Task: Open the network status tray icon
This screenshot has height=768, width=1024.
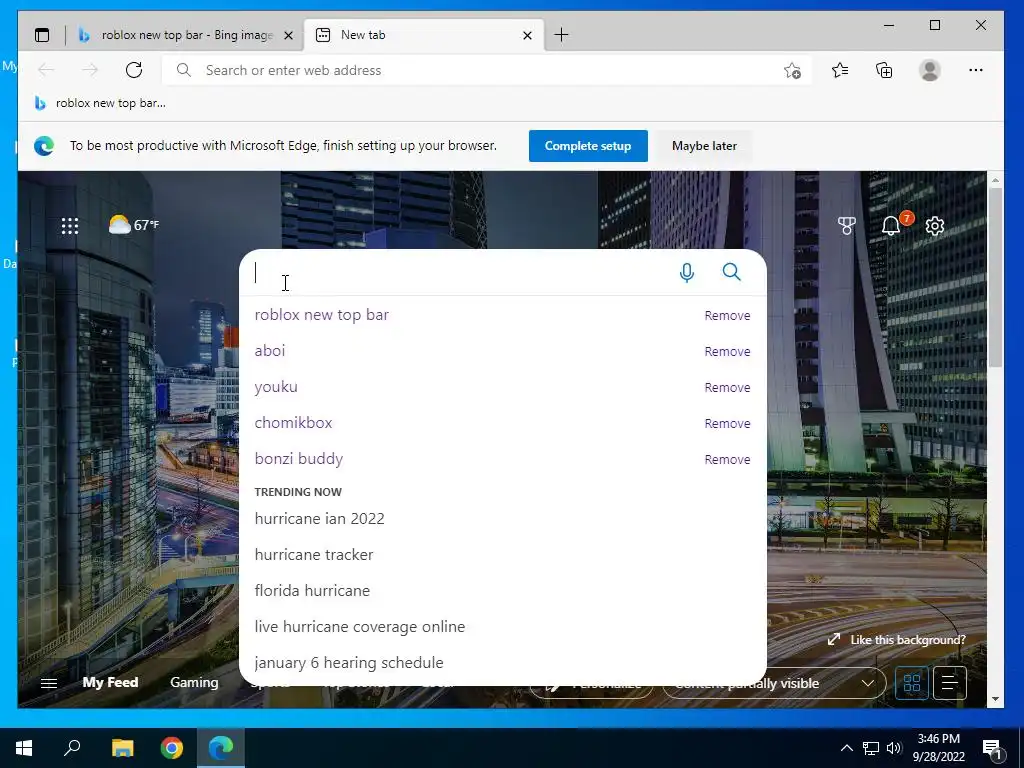Action: 871,748
